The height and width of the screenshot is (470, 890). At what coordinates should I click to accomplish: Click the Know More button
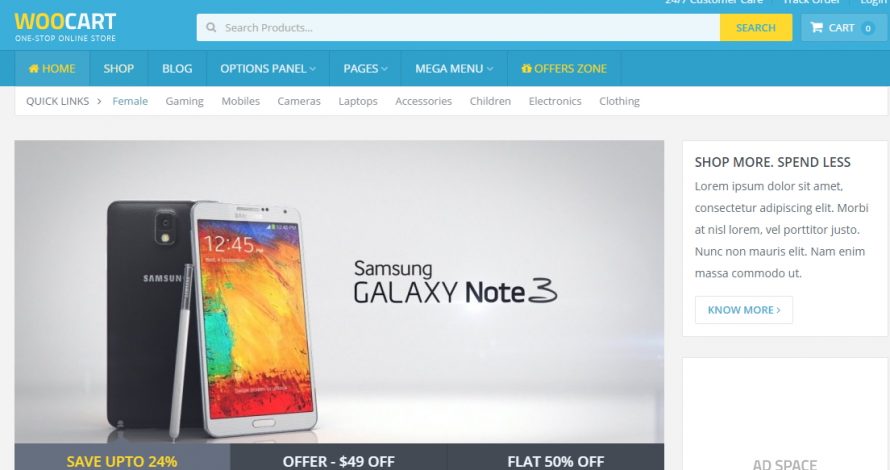pyautogui.click(x=744, y=310)
